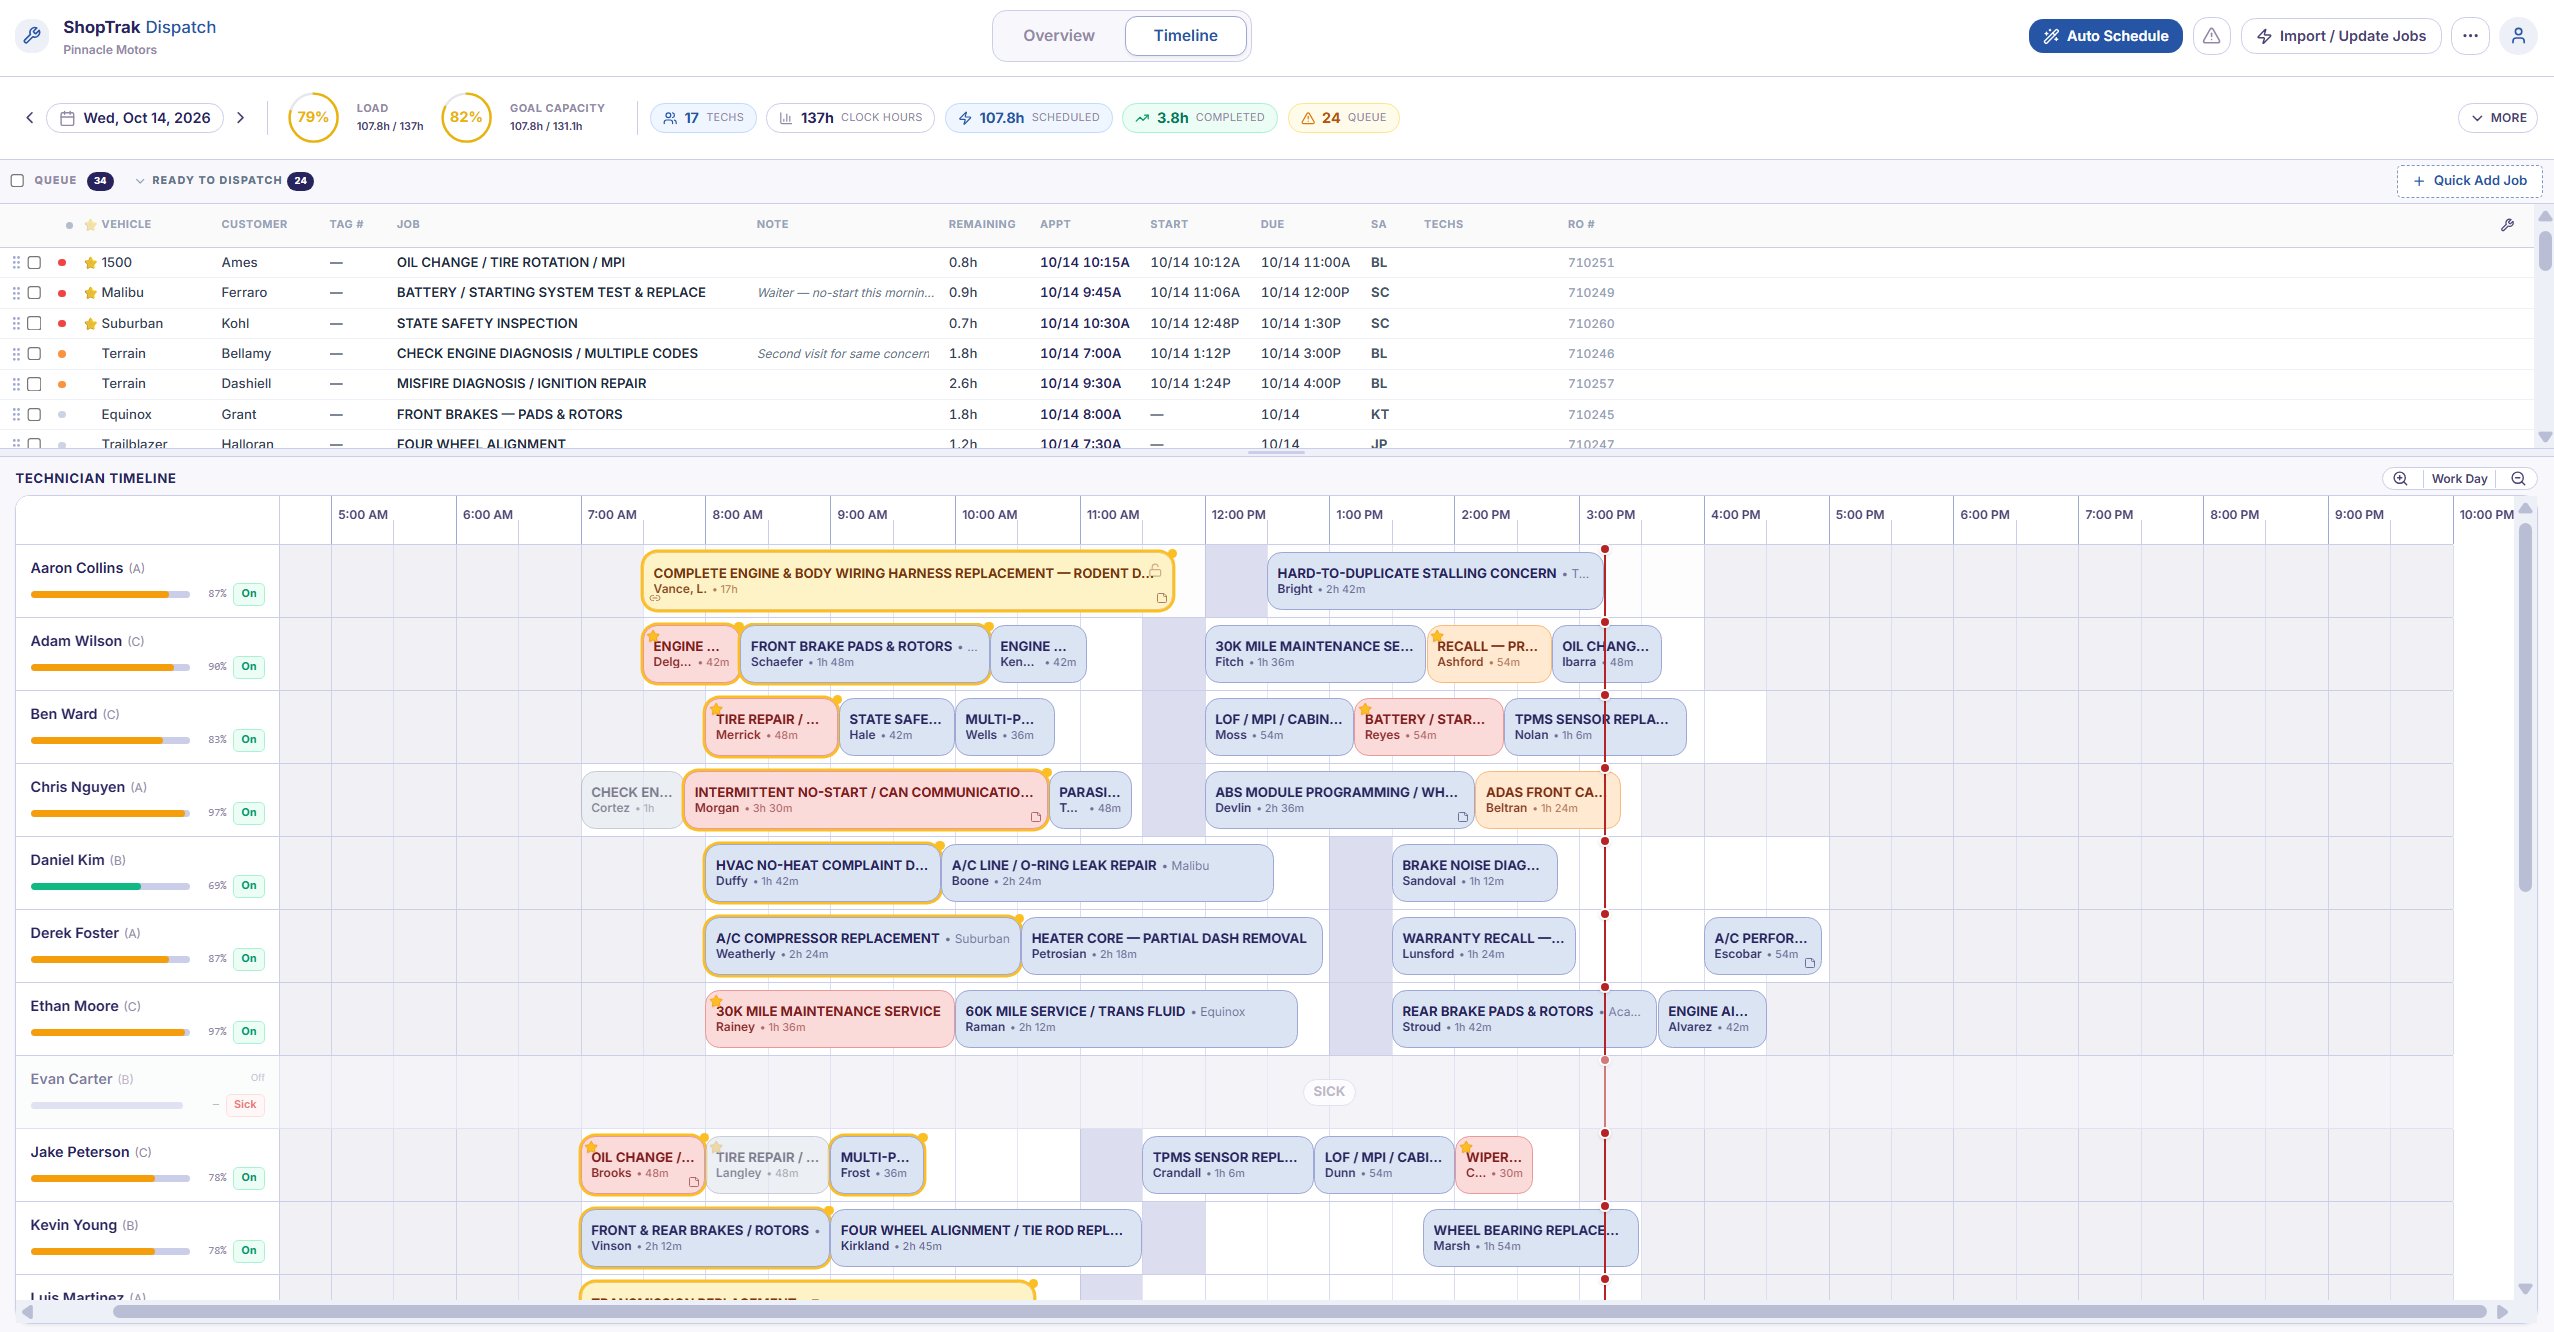Sort by the DUE column header
The image size is (2554, 1332).
(x=1272, y=225)
